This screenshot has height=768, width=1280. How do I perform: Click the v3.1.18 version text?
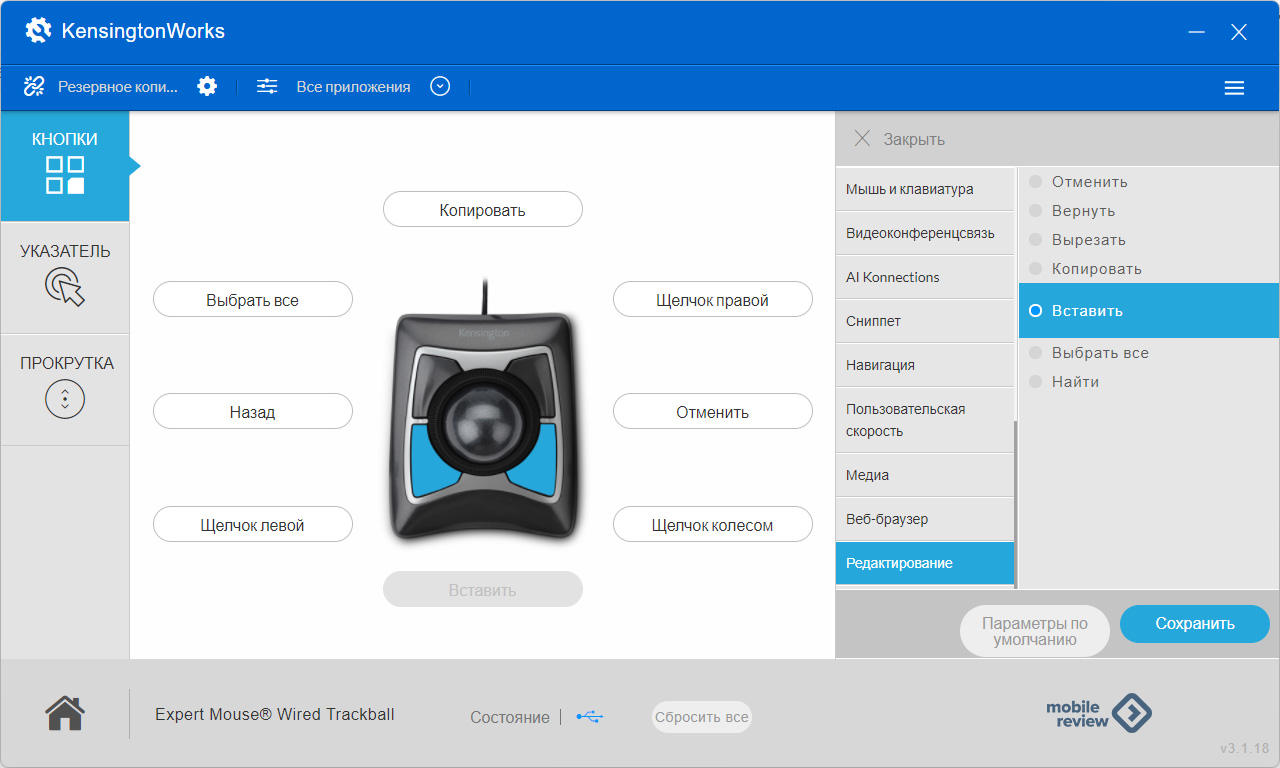click(1245, 748)
